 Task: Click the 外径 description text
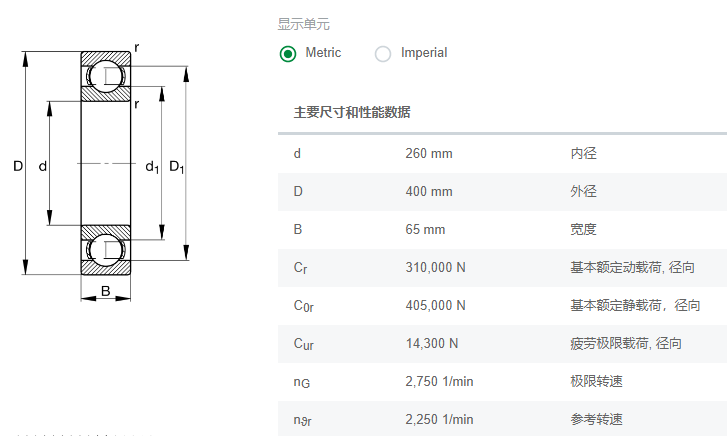(583, 192)
